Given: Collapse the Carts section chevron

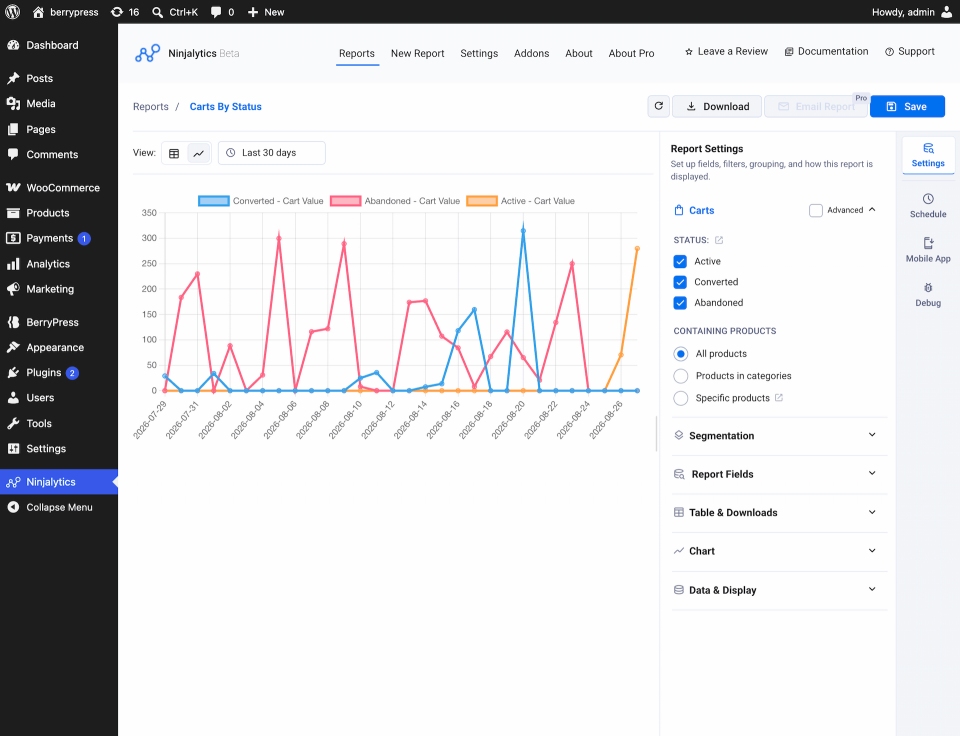Looking at the screenshot, I should pyautogui.click(x=872, y=209).
